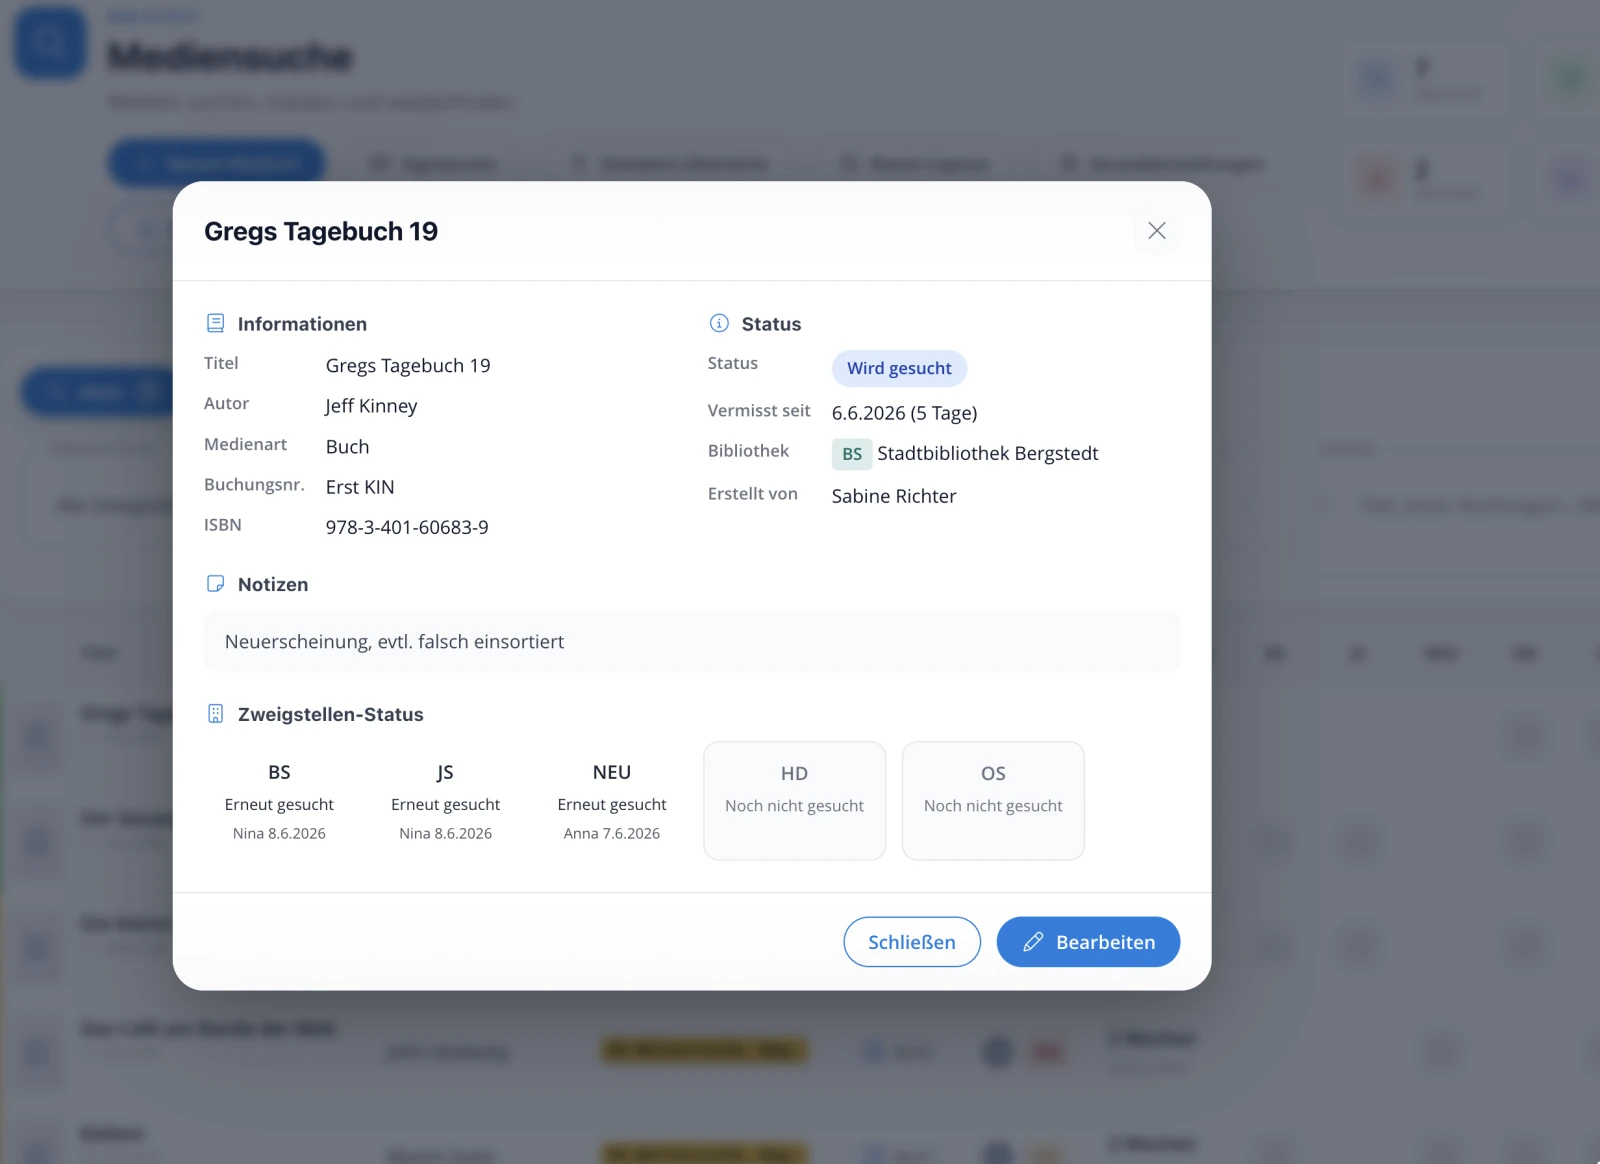Select the BS 'Erneut gesucht' branch entry
Image resolution: width=1600 pixels, height=1164 pixels.
279,801
